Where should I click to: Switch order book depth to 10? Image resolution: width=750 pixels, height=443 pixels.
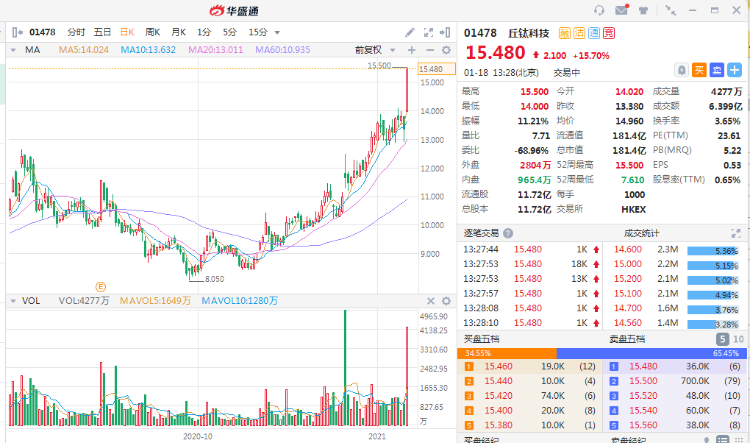(x=739, y=339)
